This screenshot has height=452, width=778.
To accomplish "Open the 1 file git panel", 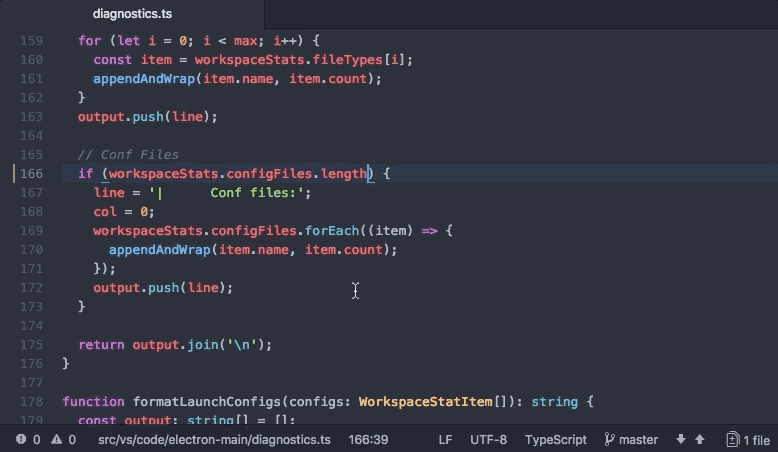I will point(756,440).
